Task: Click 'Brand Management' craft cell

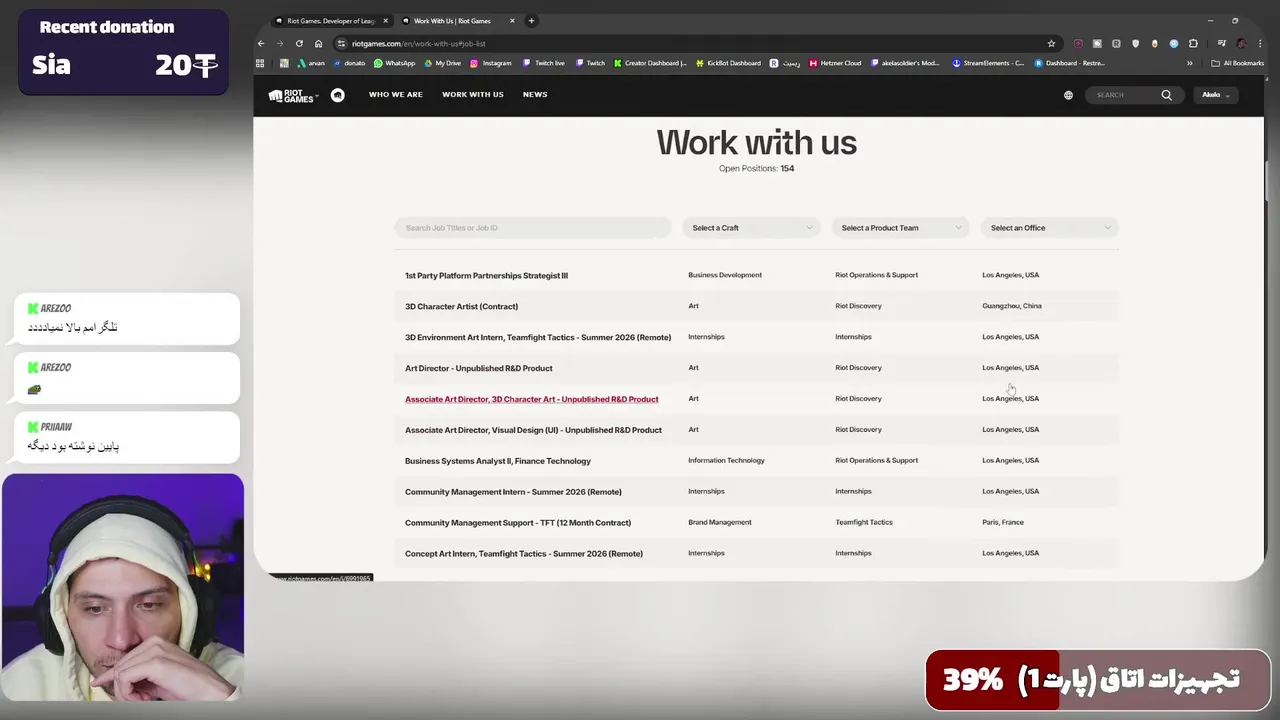Action: tap(719, 522)
